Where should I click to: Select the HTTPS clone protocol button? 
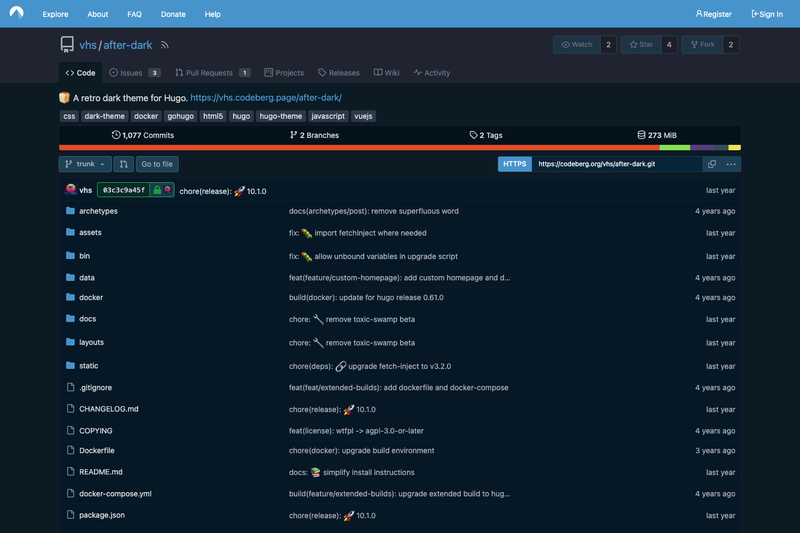pos(514,164)
